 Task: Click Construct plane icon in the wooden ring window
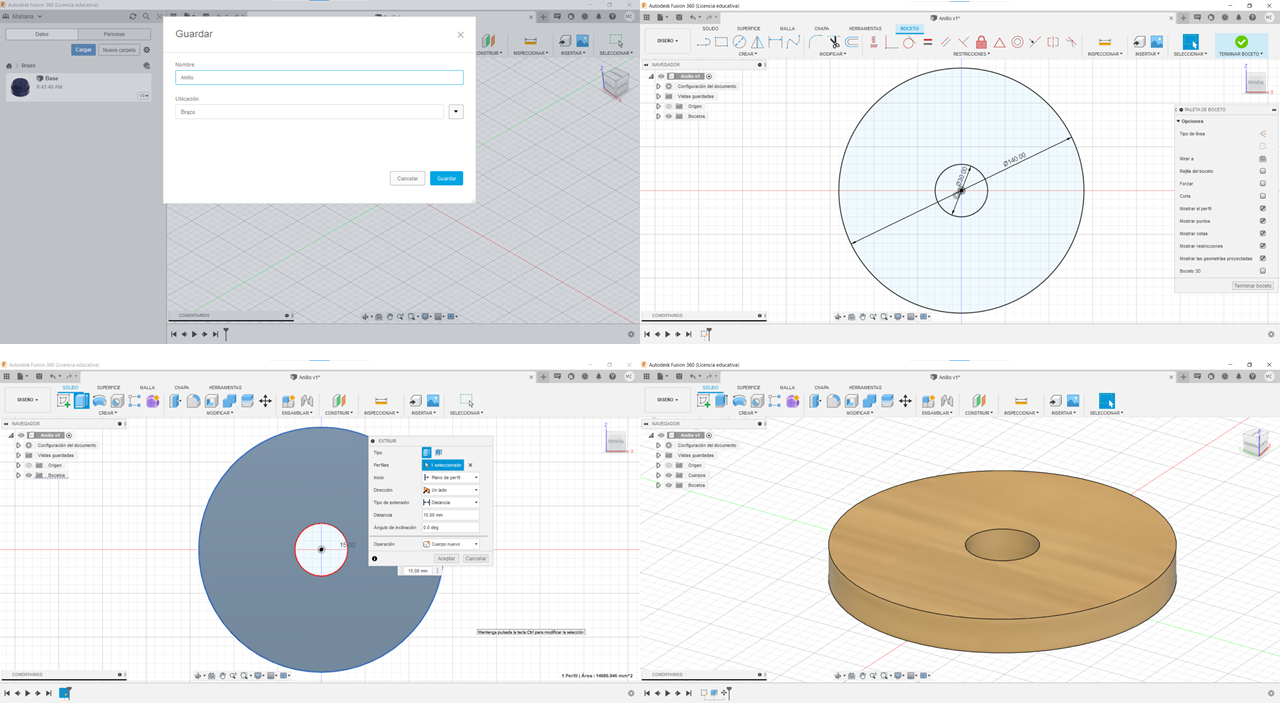pos(979,401)
